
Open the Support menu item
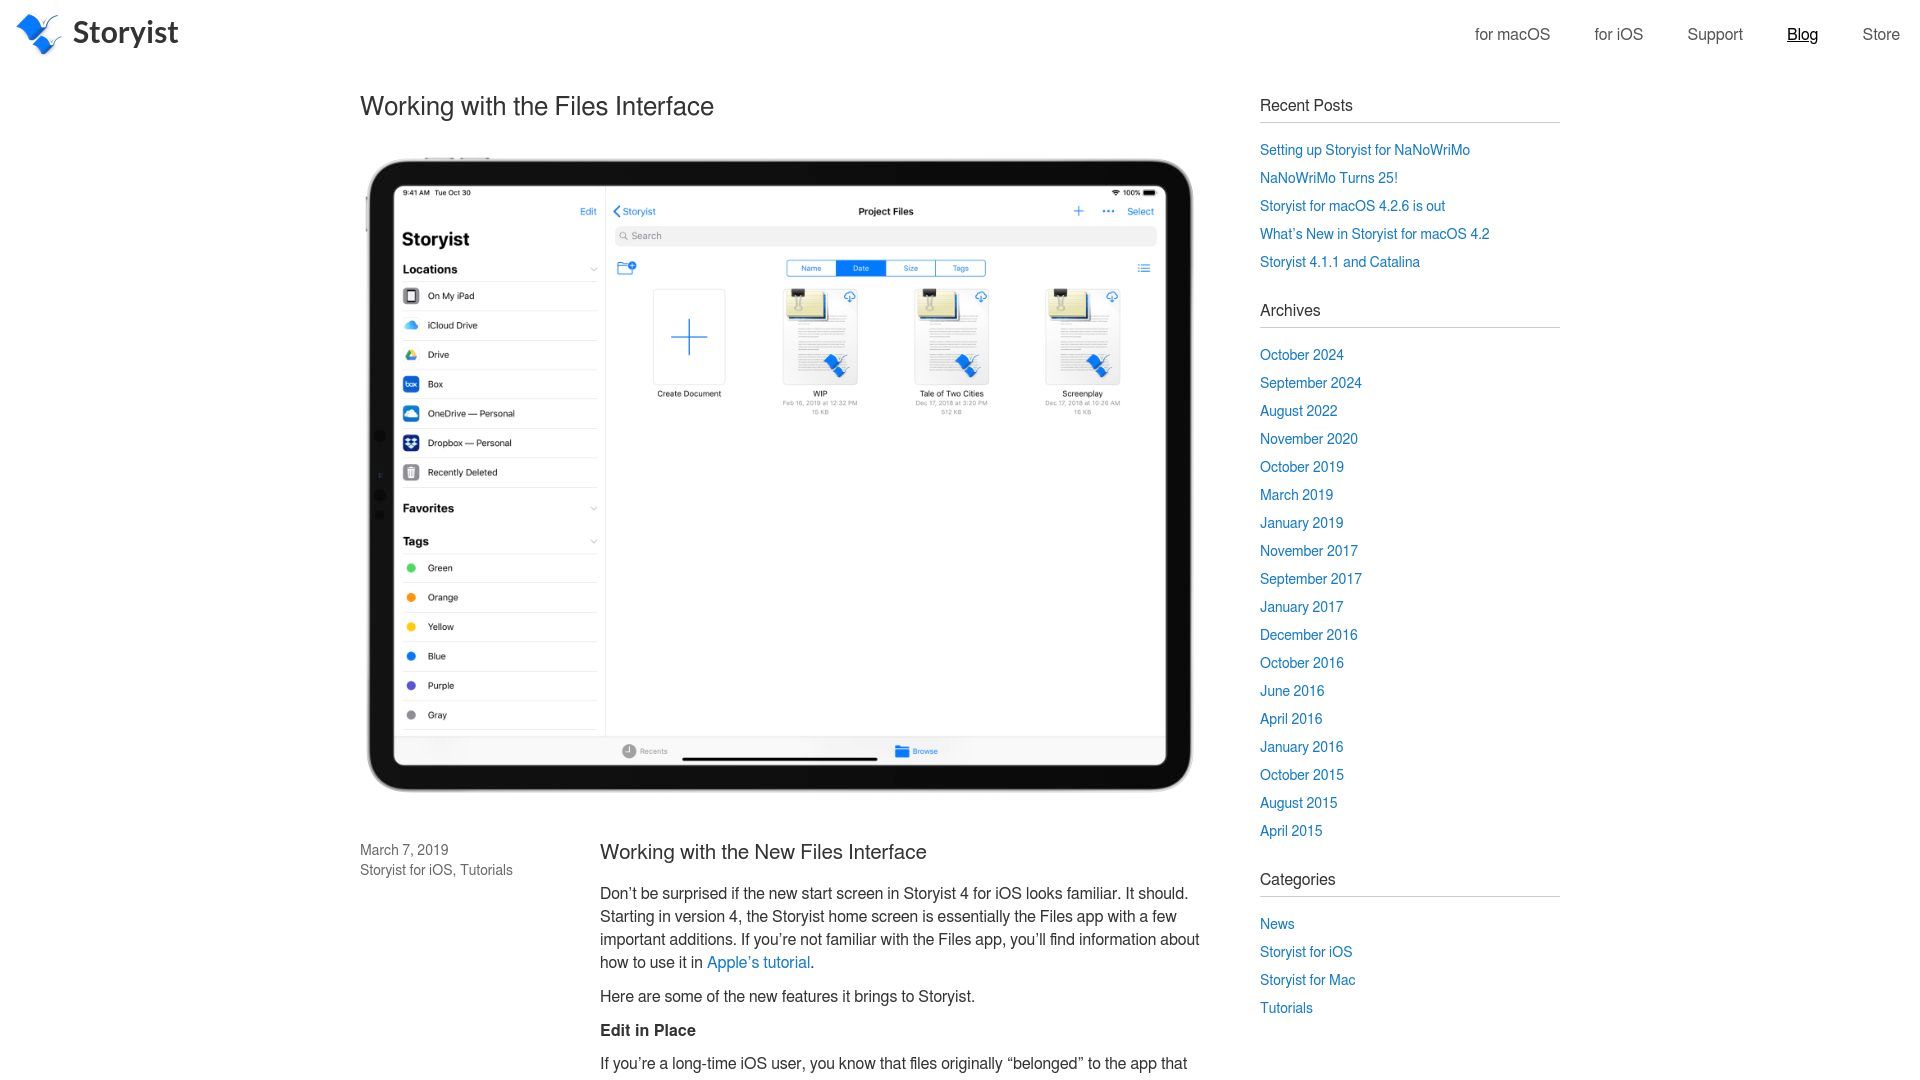coord(1714,34)
